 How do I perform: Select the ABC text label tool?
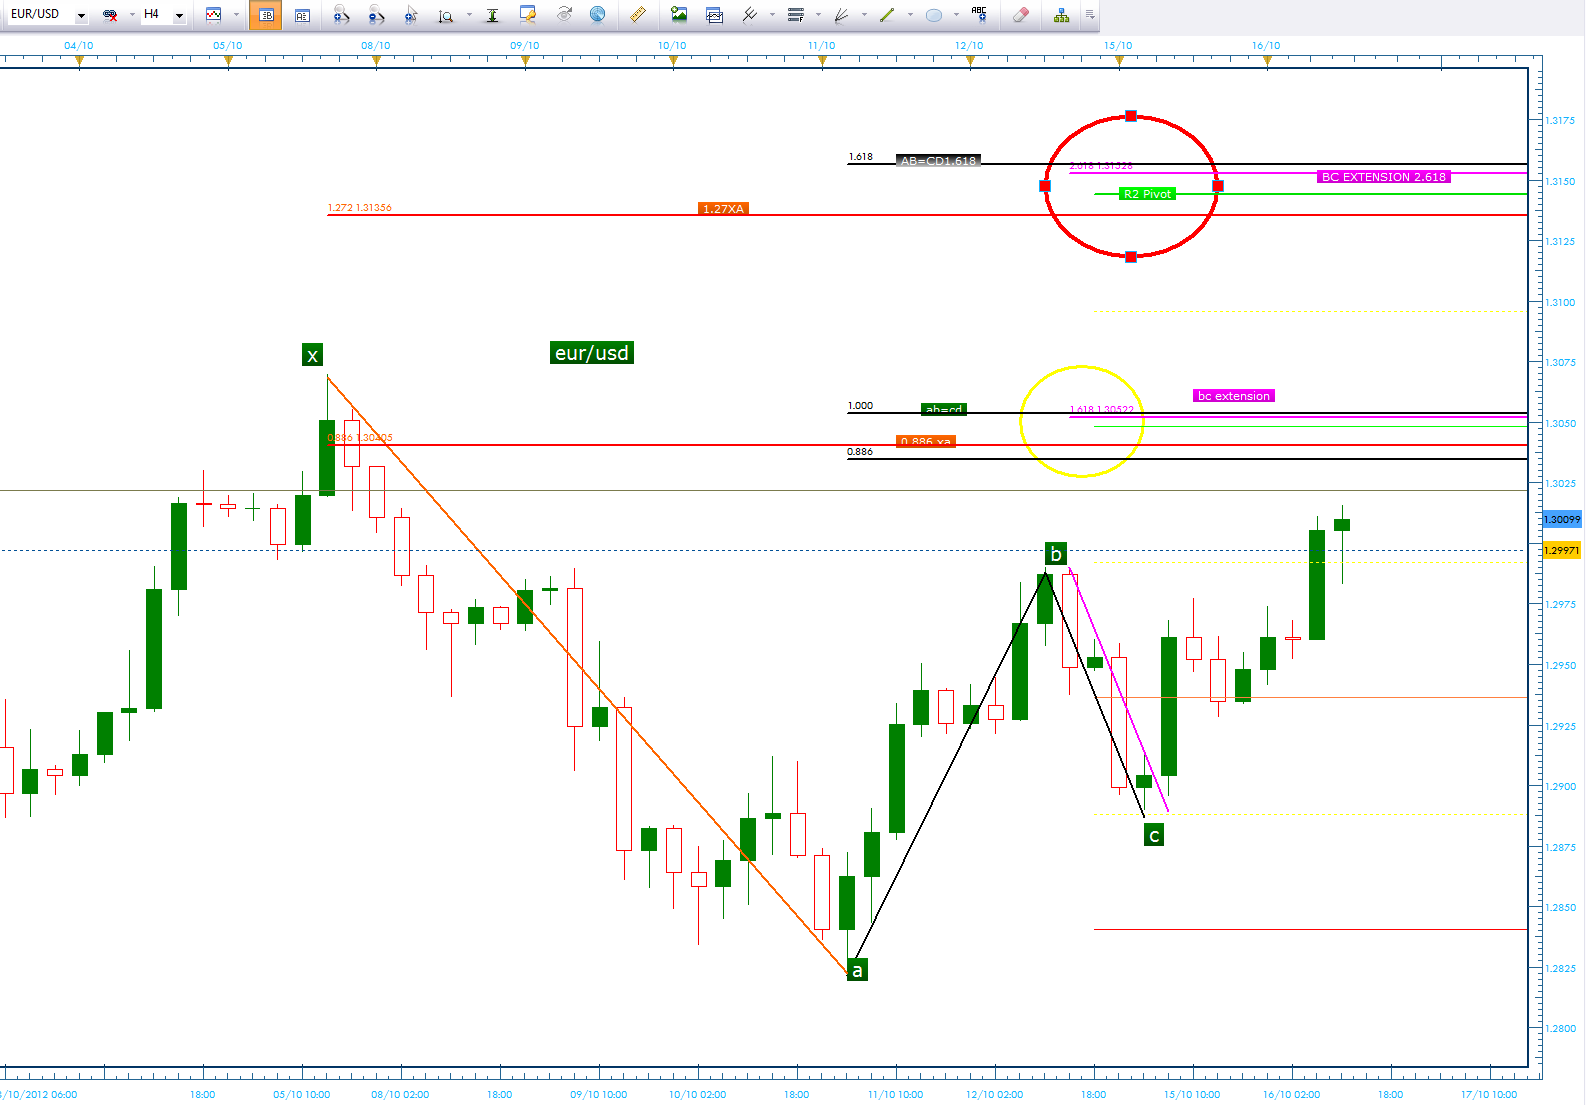tap(979, 15)
